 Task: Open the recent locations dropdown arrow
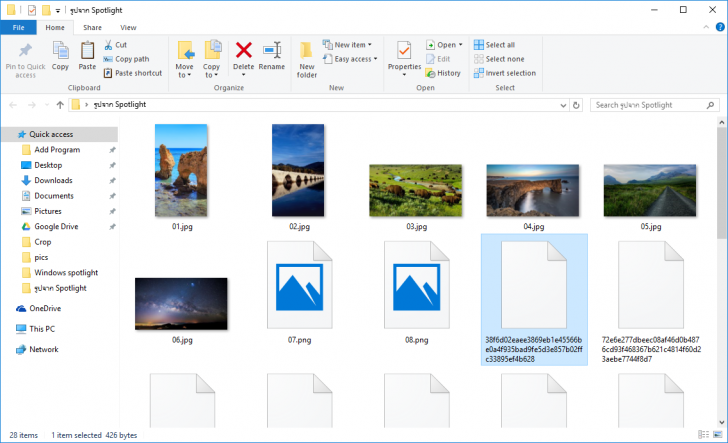click(x=47, y=105)
